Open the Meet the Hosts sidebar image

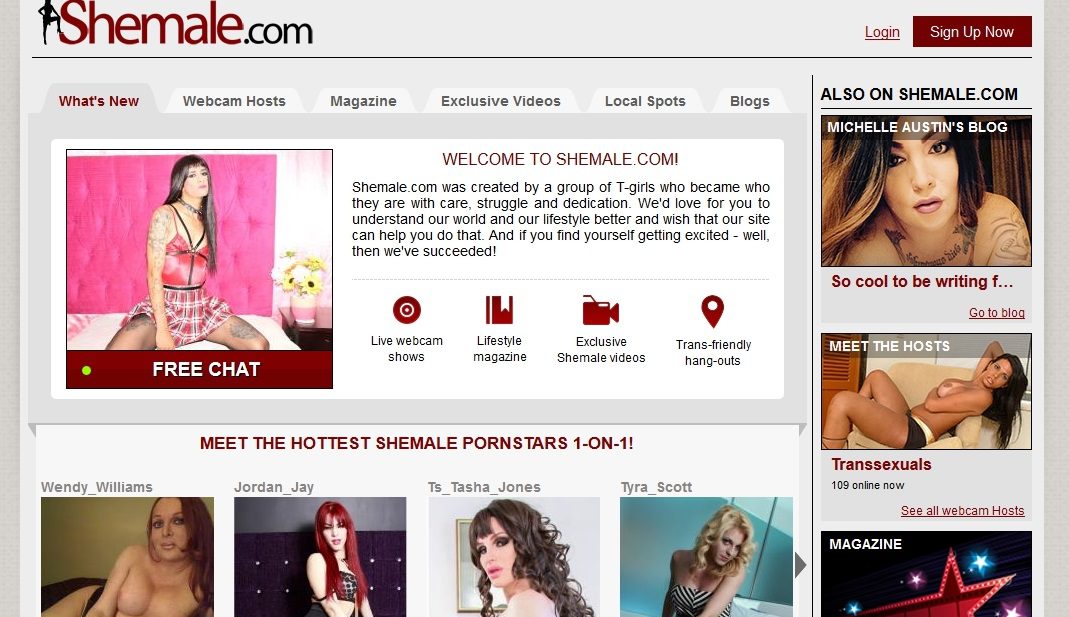(926, 391)
